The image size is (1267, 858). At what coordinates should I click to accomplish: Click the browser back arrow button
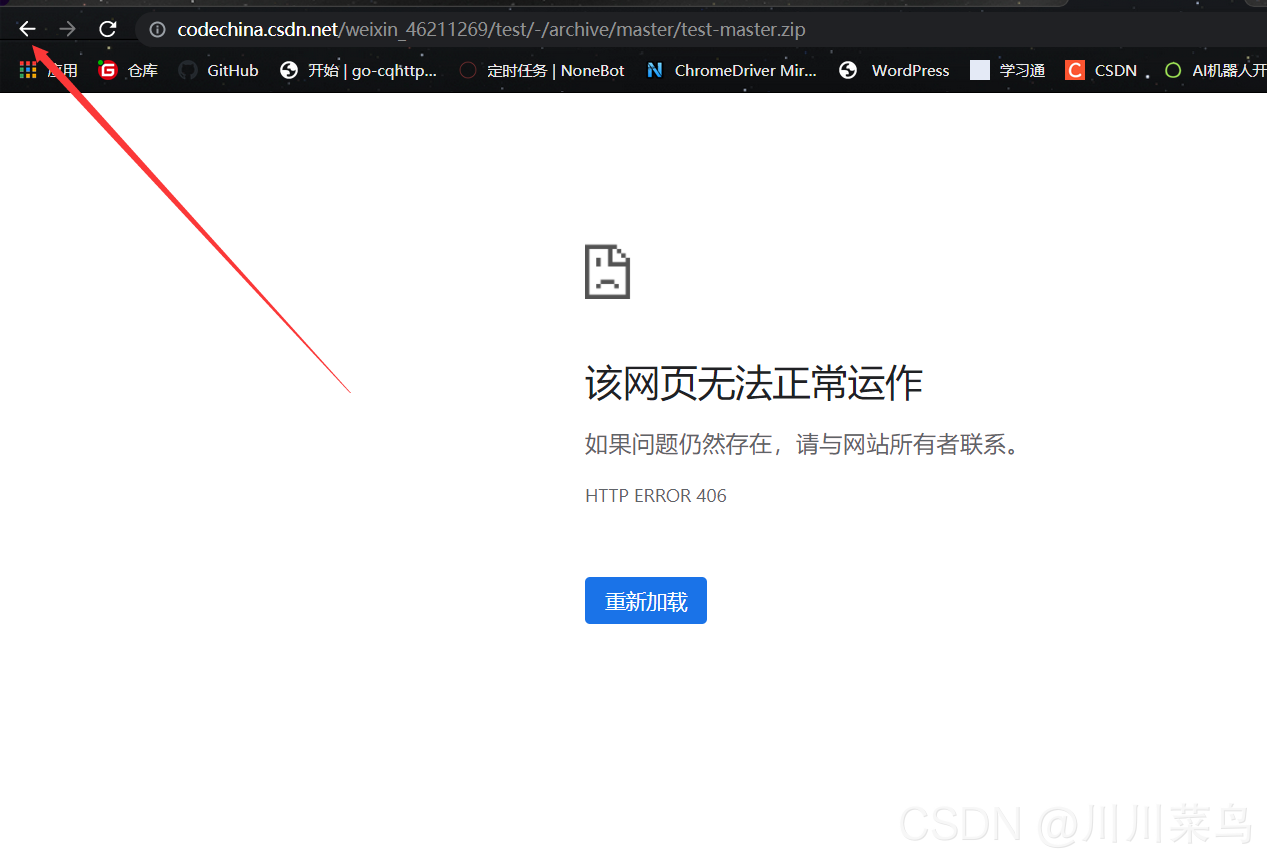[x=27, y=29]
